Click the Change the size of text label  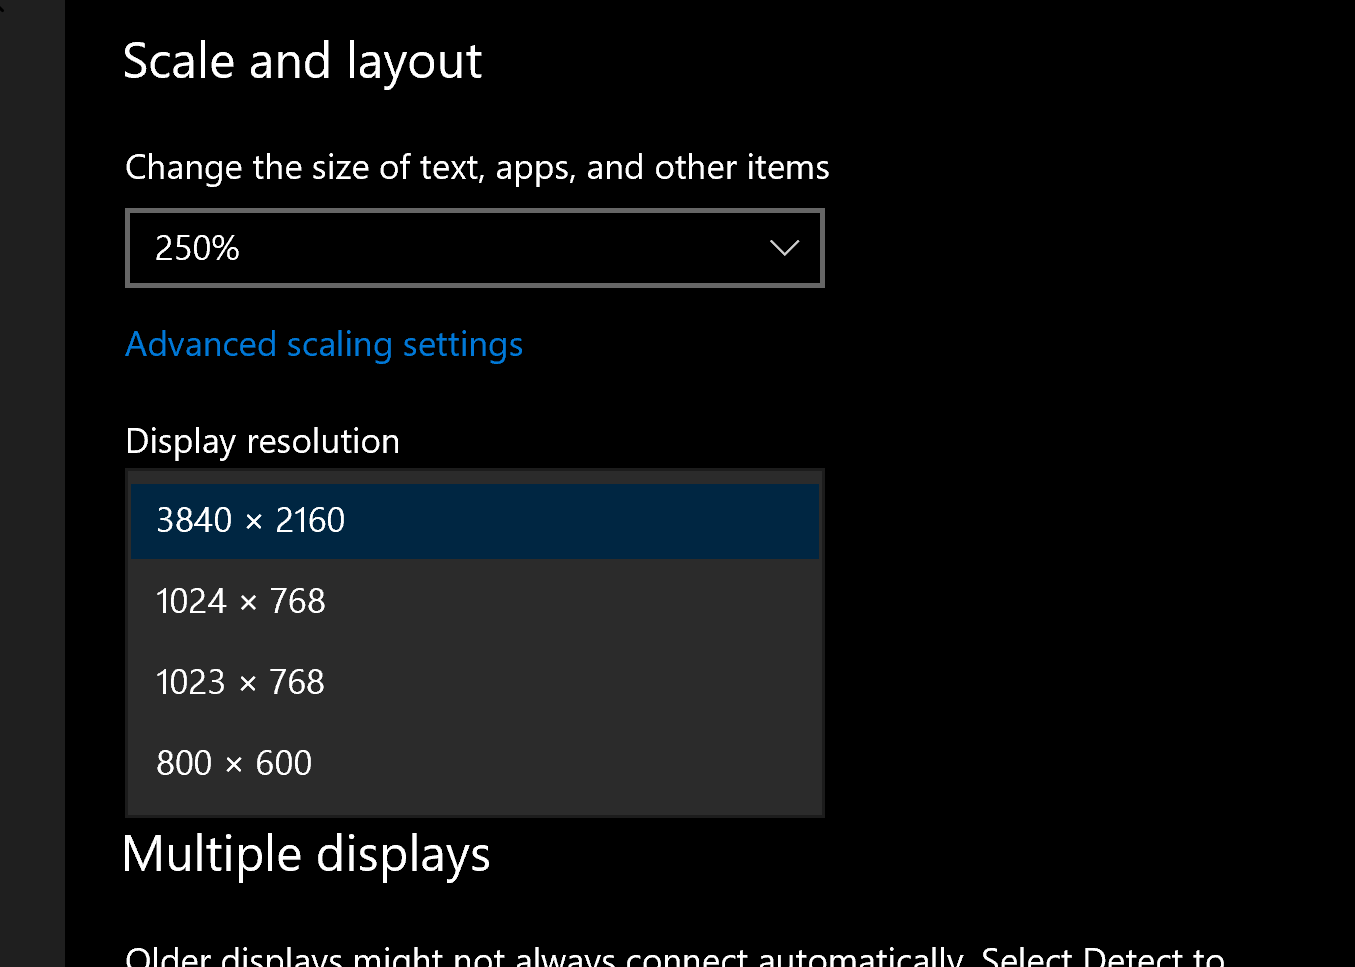(x=476, y=167)
